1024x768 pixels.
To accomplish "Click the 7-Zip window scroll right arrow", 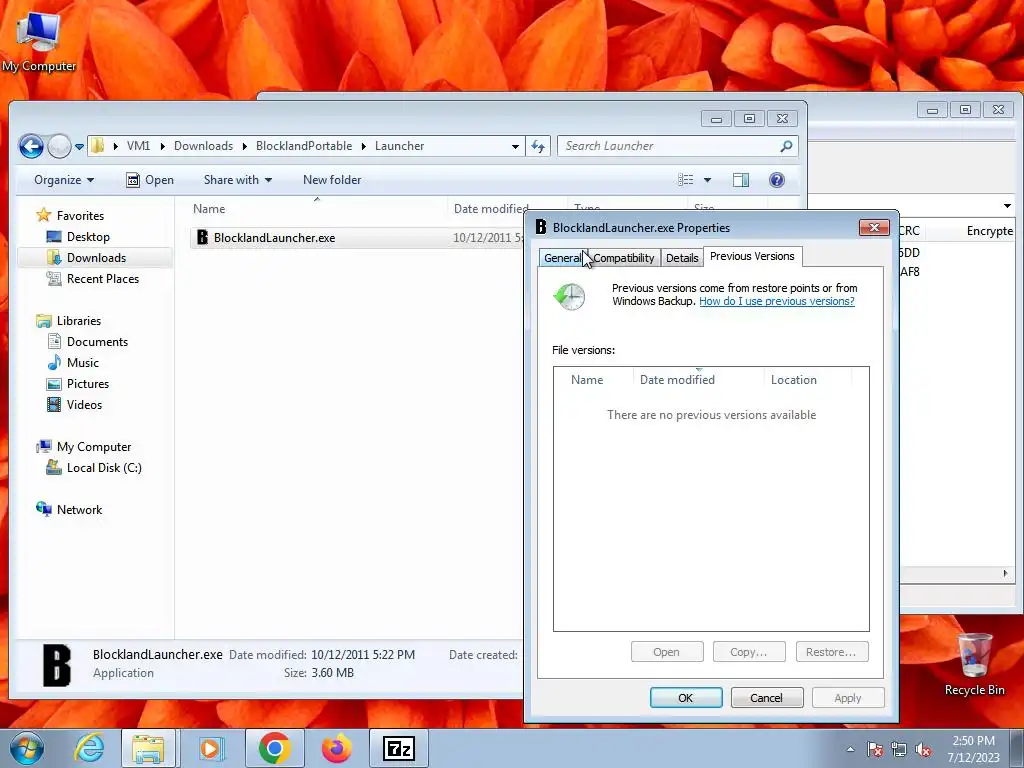I will [1006, 573].
